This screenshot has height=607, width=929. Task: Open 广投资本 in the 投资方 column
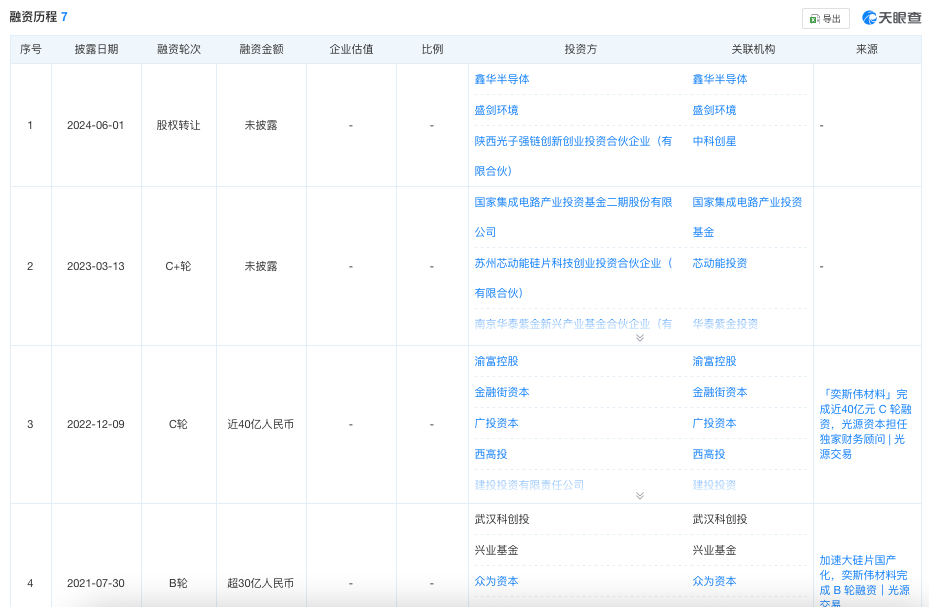pyautogui.click(x=496, y=423)
